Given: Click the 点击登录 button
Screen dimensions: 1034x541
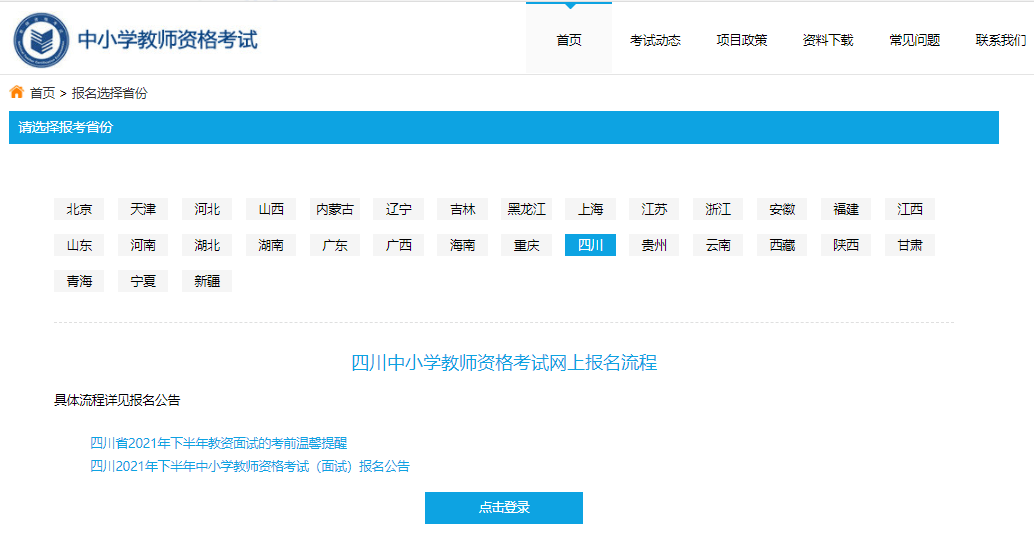Looking at the screenshot, I should click(504, 508).
